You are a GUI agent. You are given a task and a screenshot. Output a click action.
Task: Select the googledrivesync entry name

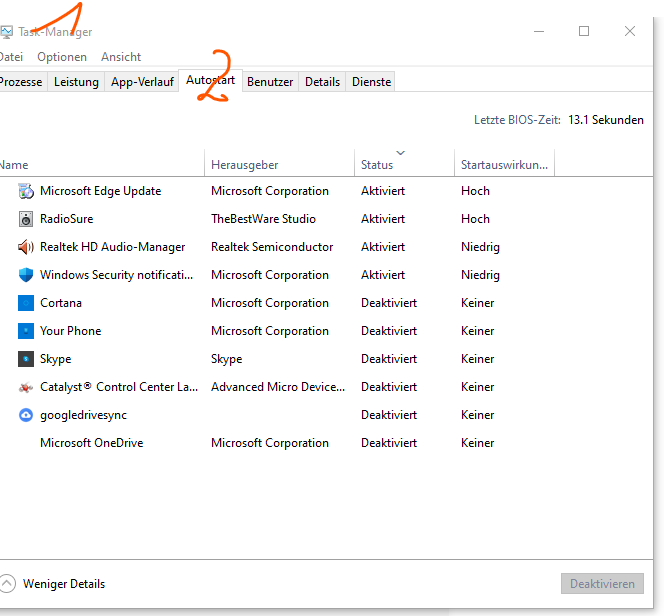[x=83, y=415]
